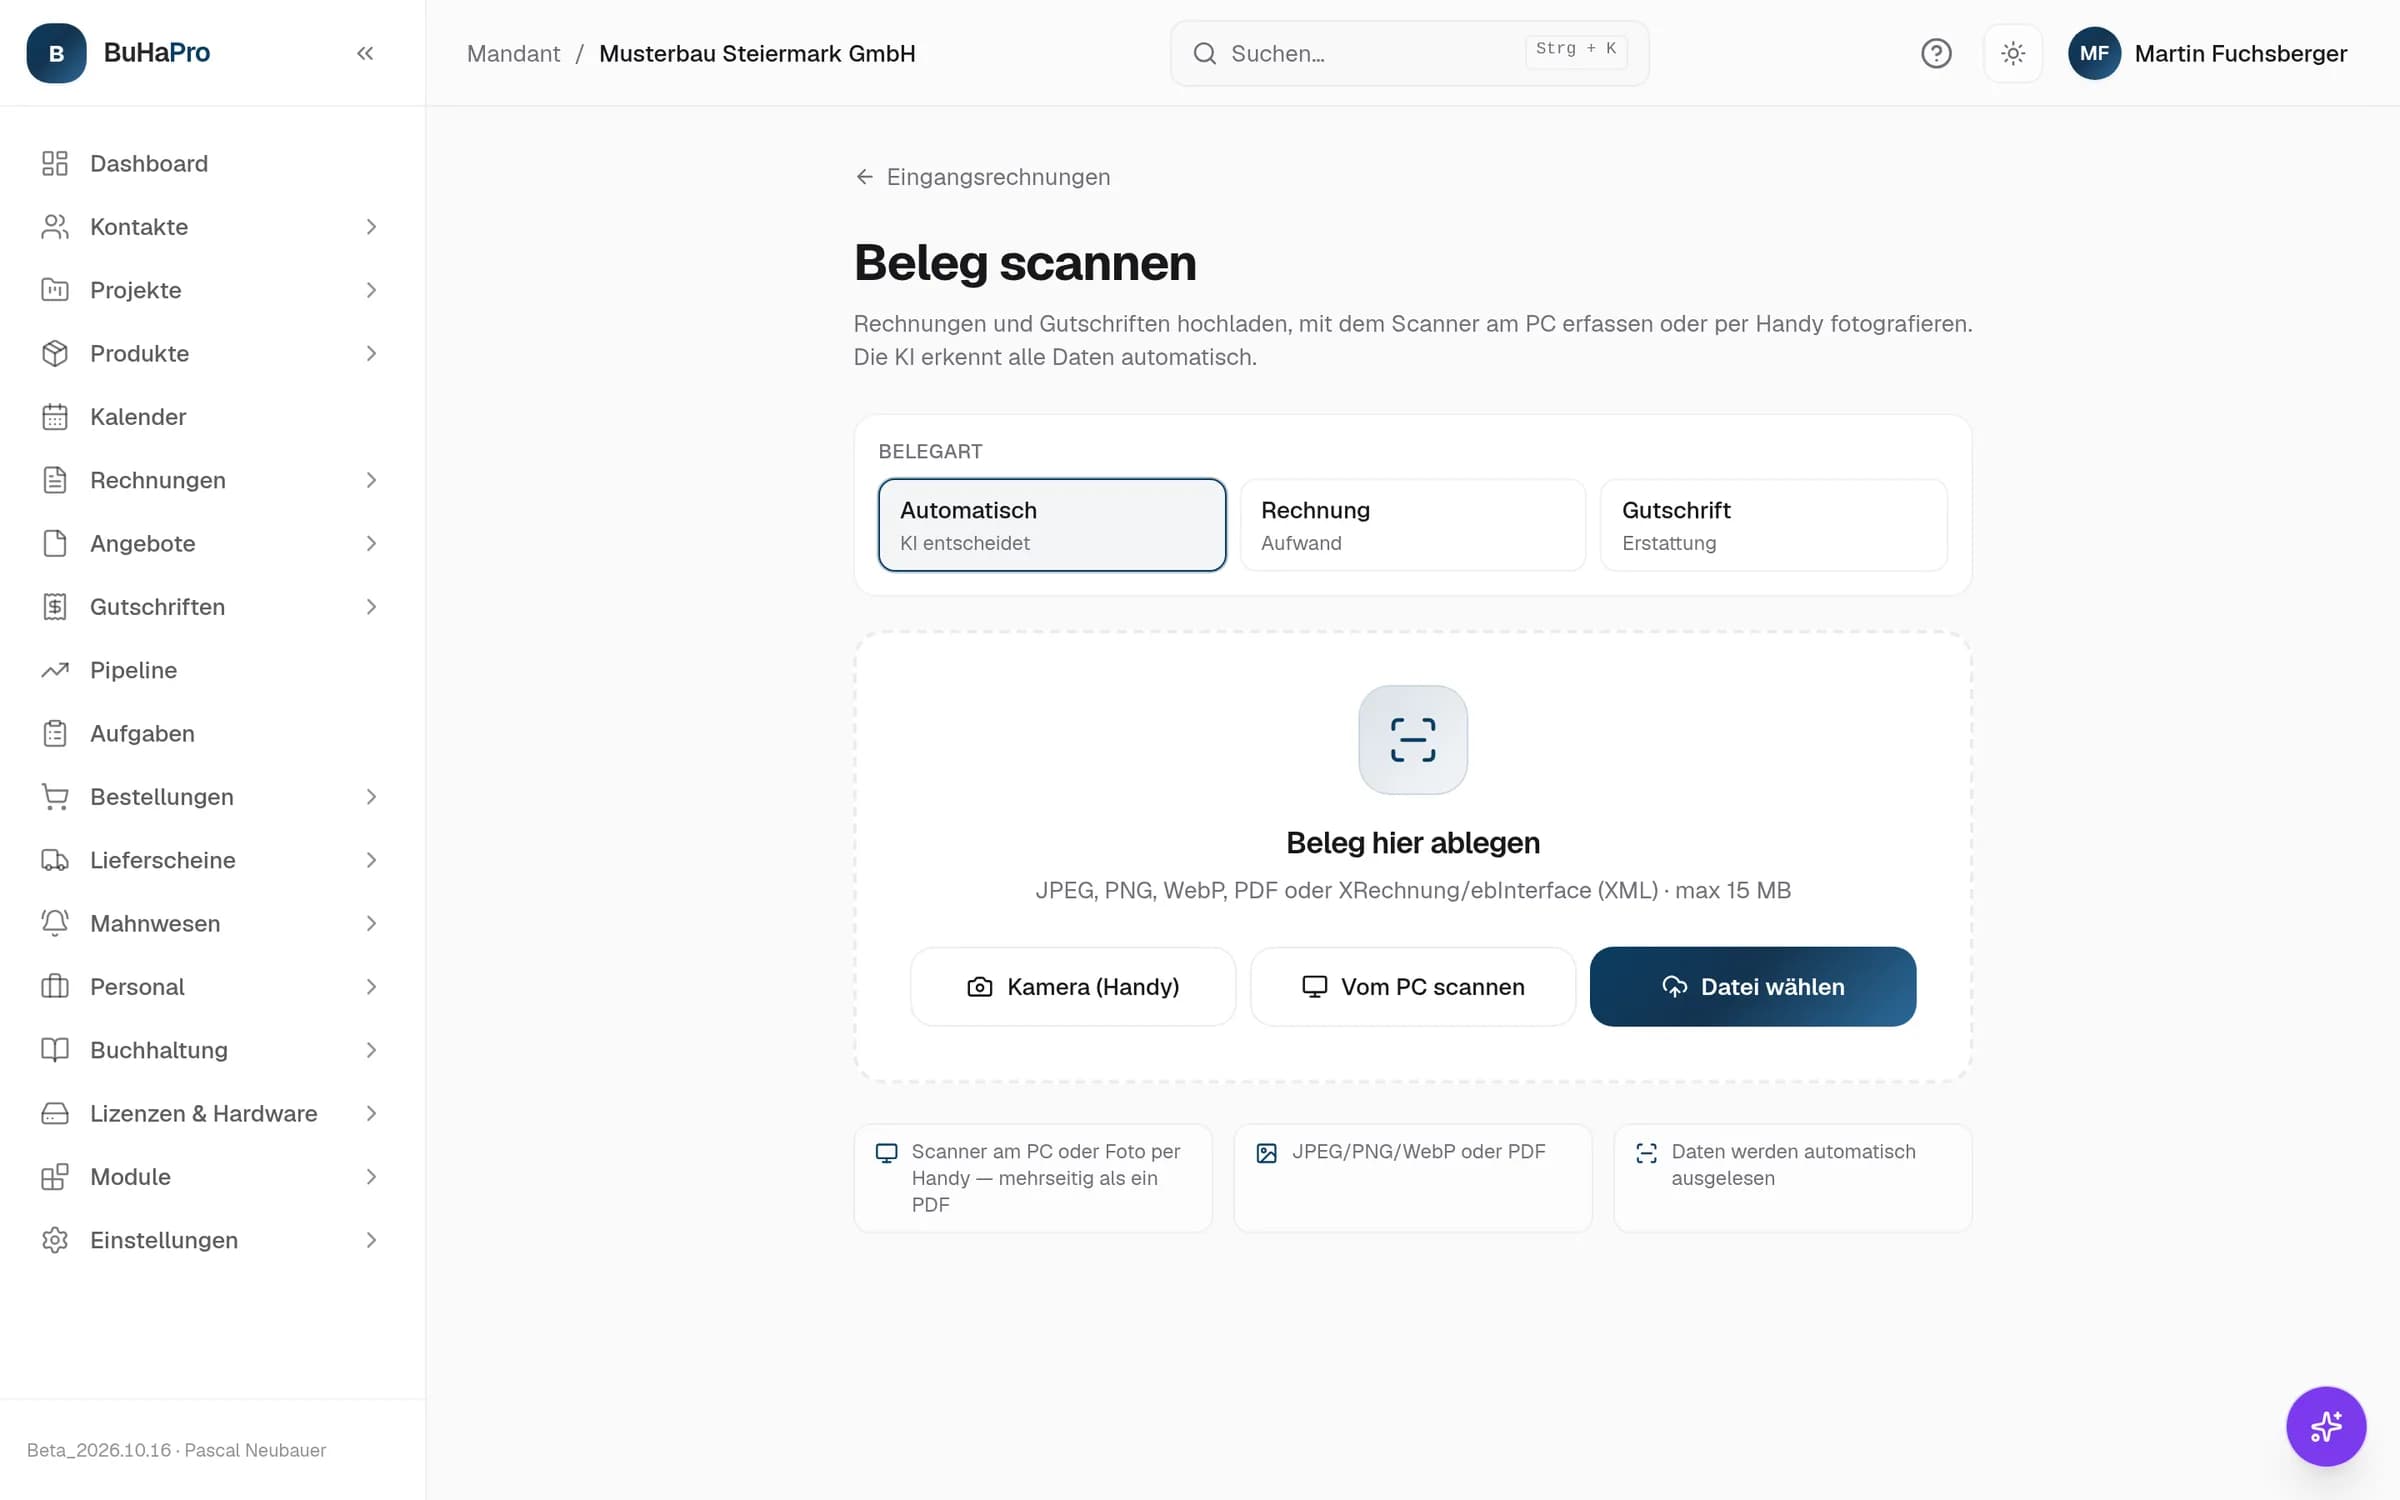2400x1500 pixels.
Task: Open Dashboard in the sidebar
Action: [x=212, y=163]
